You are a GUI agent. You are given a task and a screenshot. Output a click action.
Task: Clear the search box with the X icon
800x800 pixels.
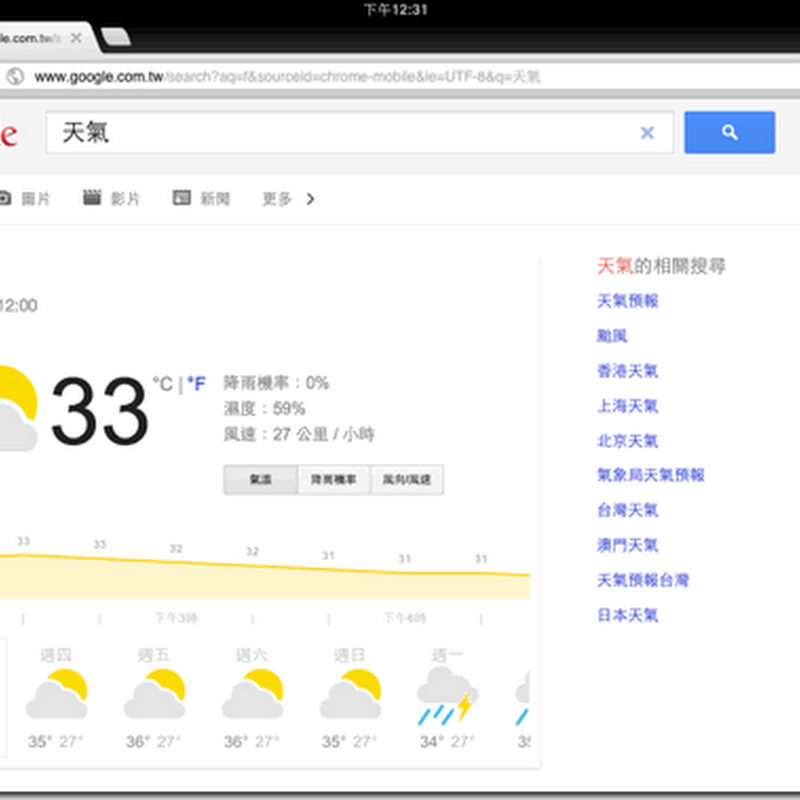pyautogui.click(x=647, y=133)
